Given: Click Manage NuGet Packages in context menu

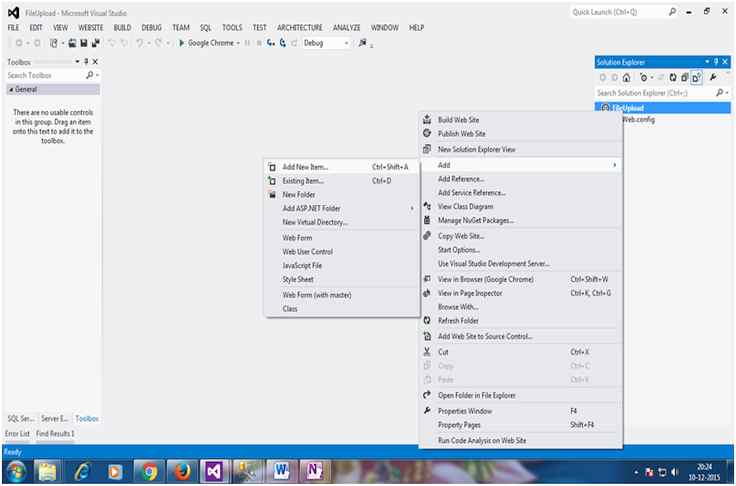Looking at the screenshot, I should click(521, 220).
